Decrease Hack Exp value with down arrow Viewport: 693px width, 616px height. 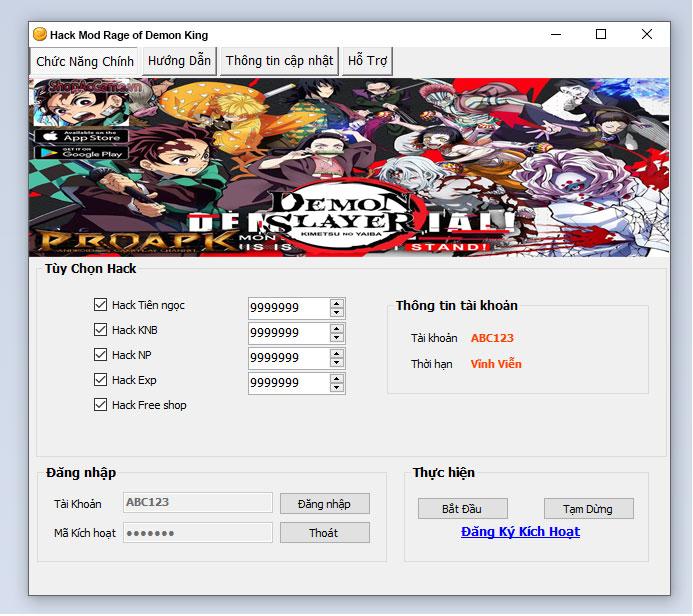pyautogui.click(x=336, y=388)
